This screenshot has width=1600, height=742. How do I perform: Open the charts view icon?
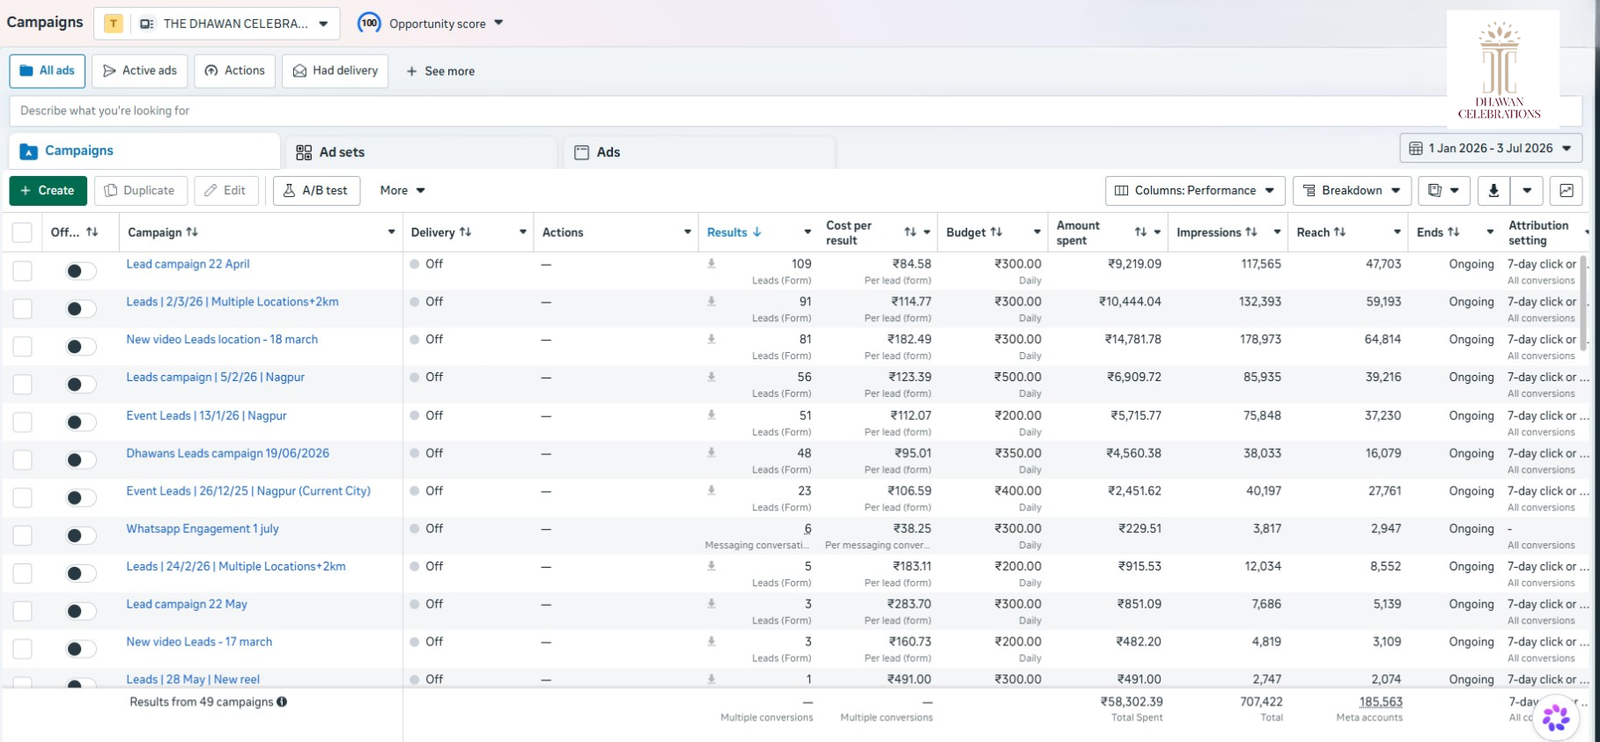pos(1566,190)
